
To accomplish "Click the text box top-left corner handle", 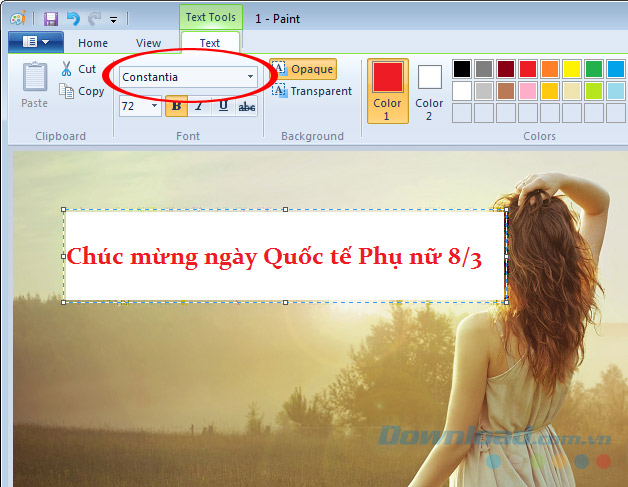I will click(x=63, y=209).
